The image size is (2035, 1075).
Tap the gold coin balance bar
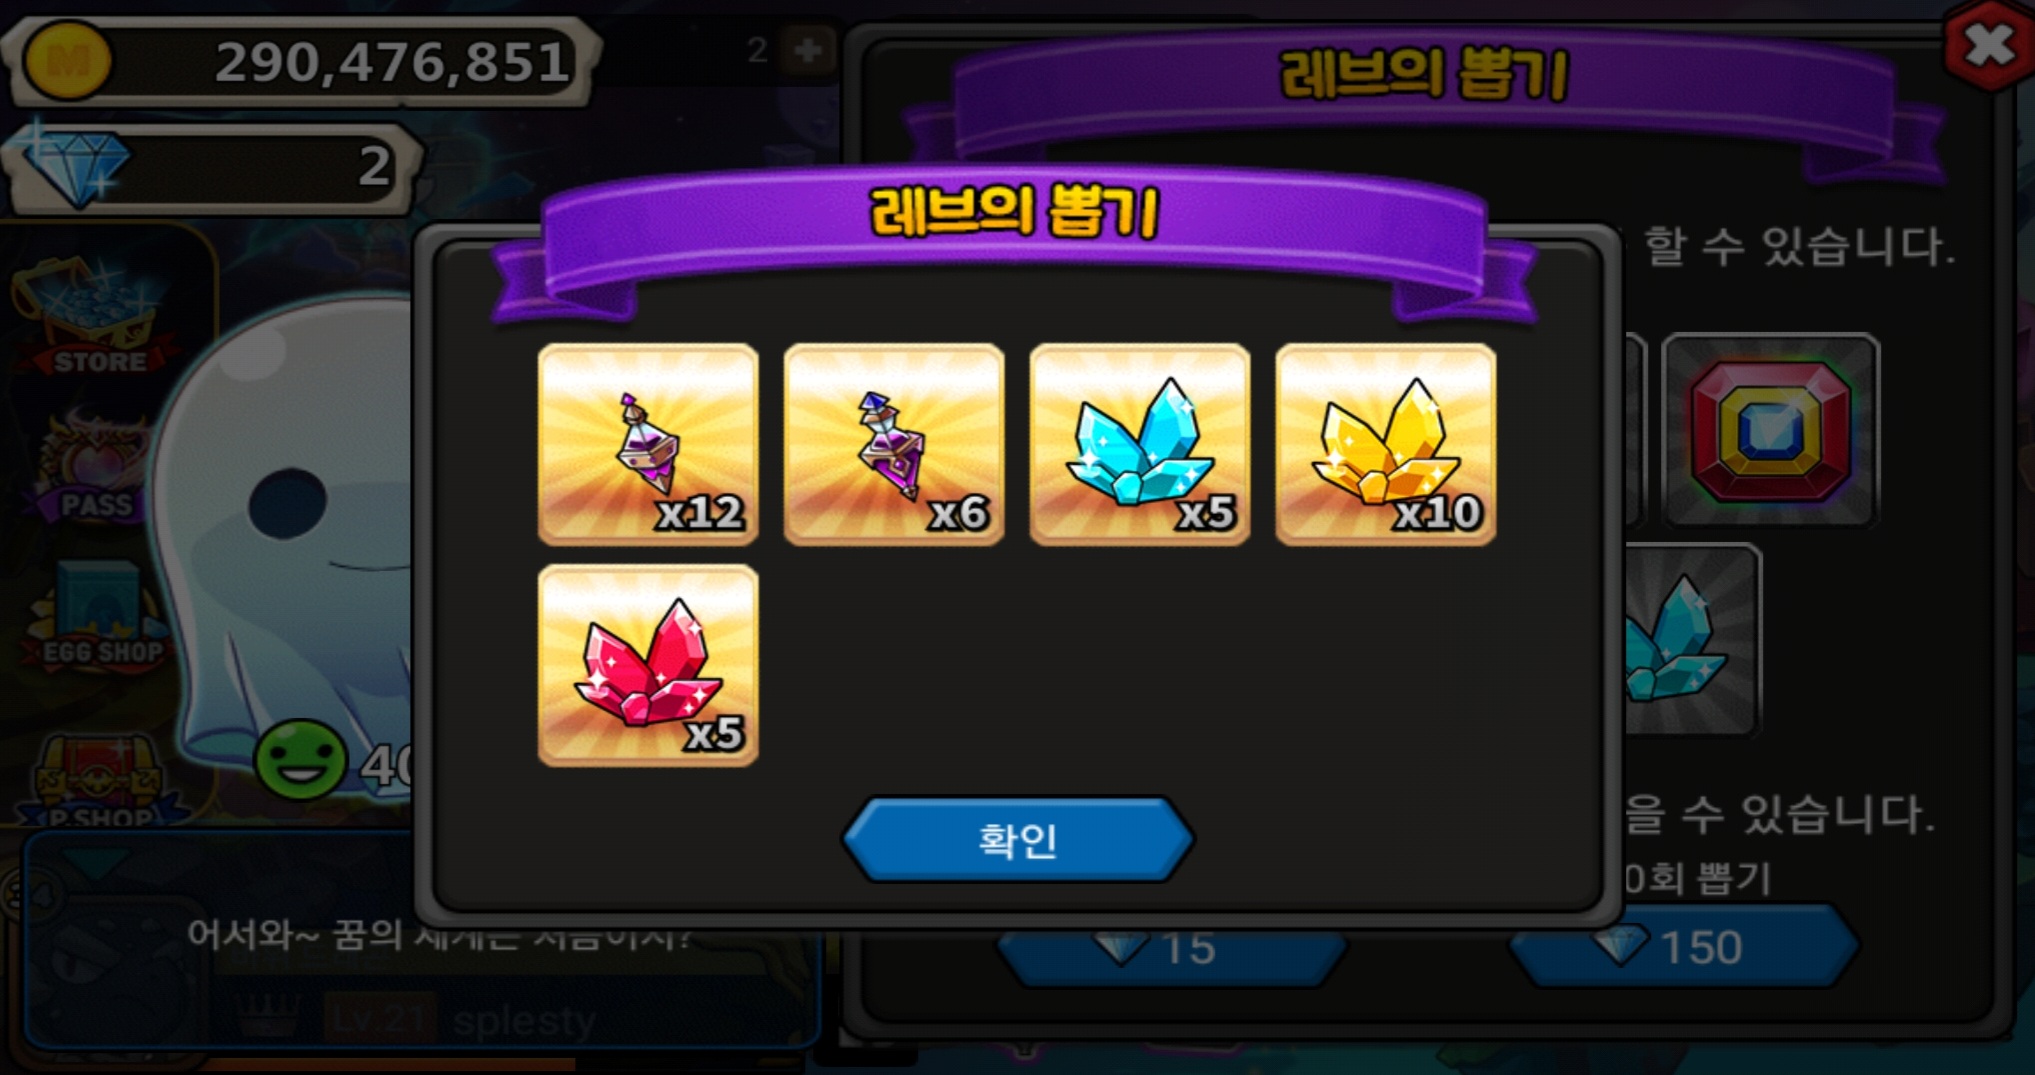tap(302, 61)
